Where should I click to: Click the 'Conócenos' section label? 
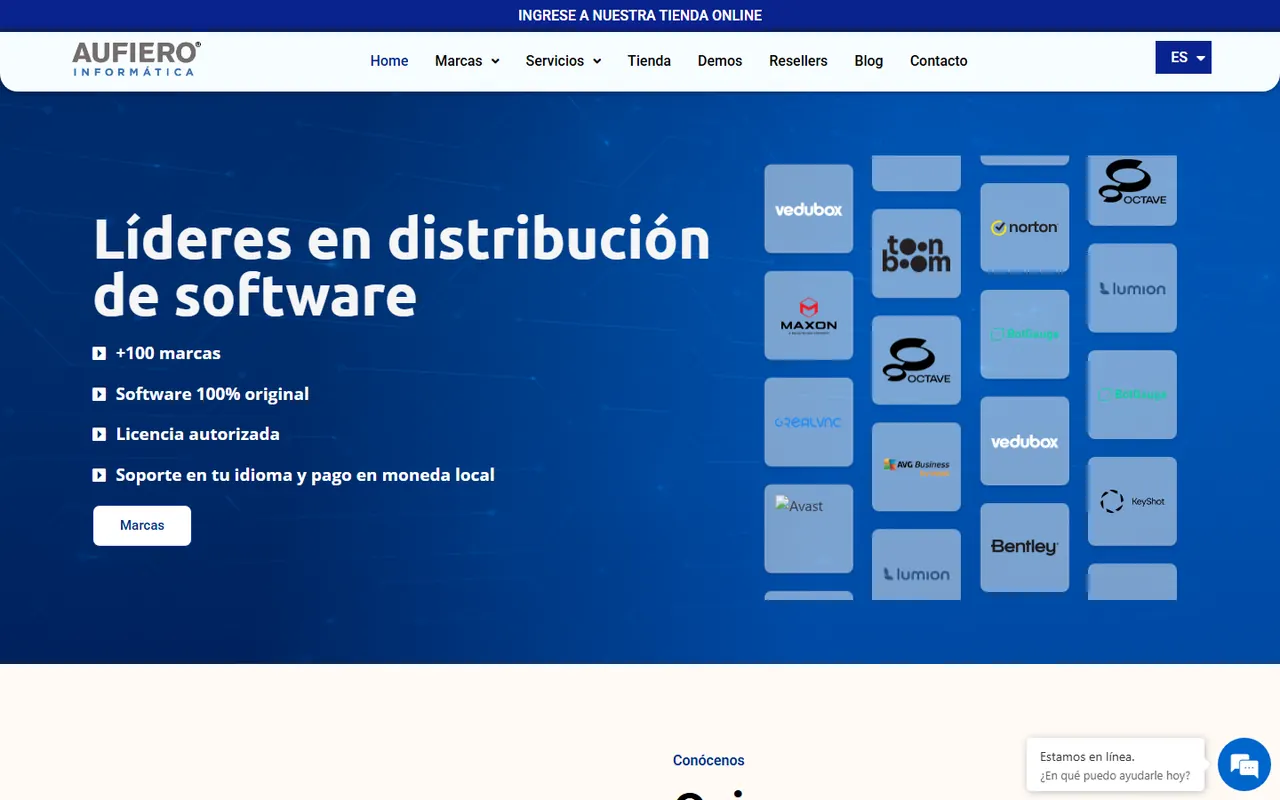[x=709, y=761]
